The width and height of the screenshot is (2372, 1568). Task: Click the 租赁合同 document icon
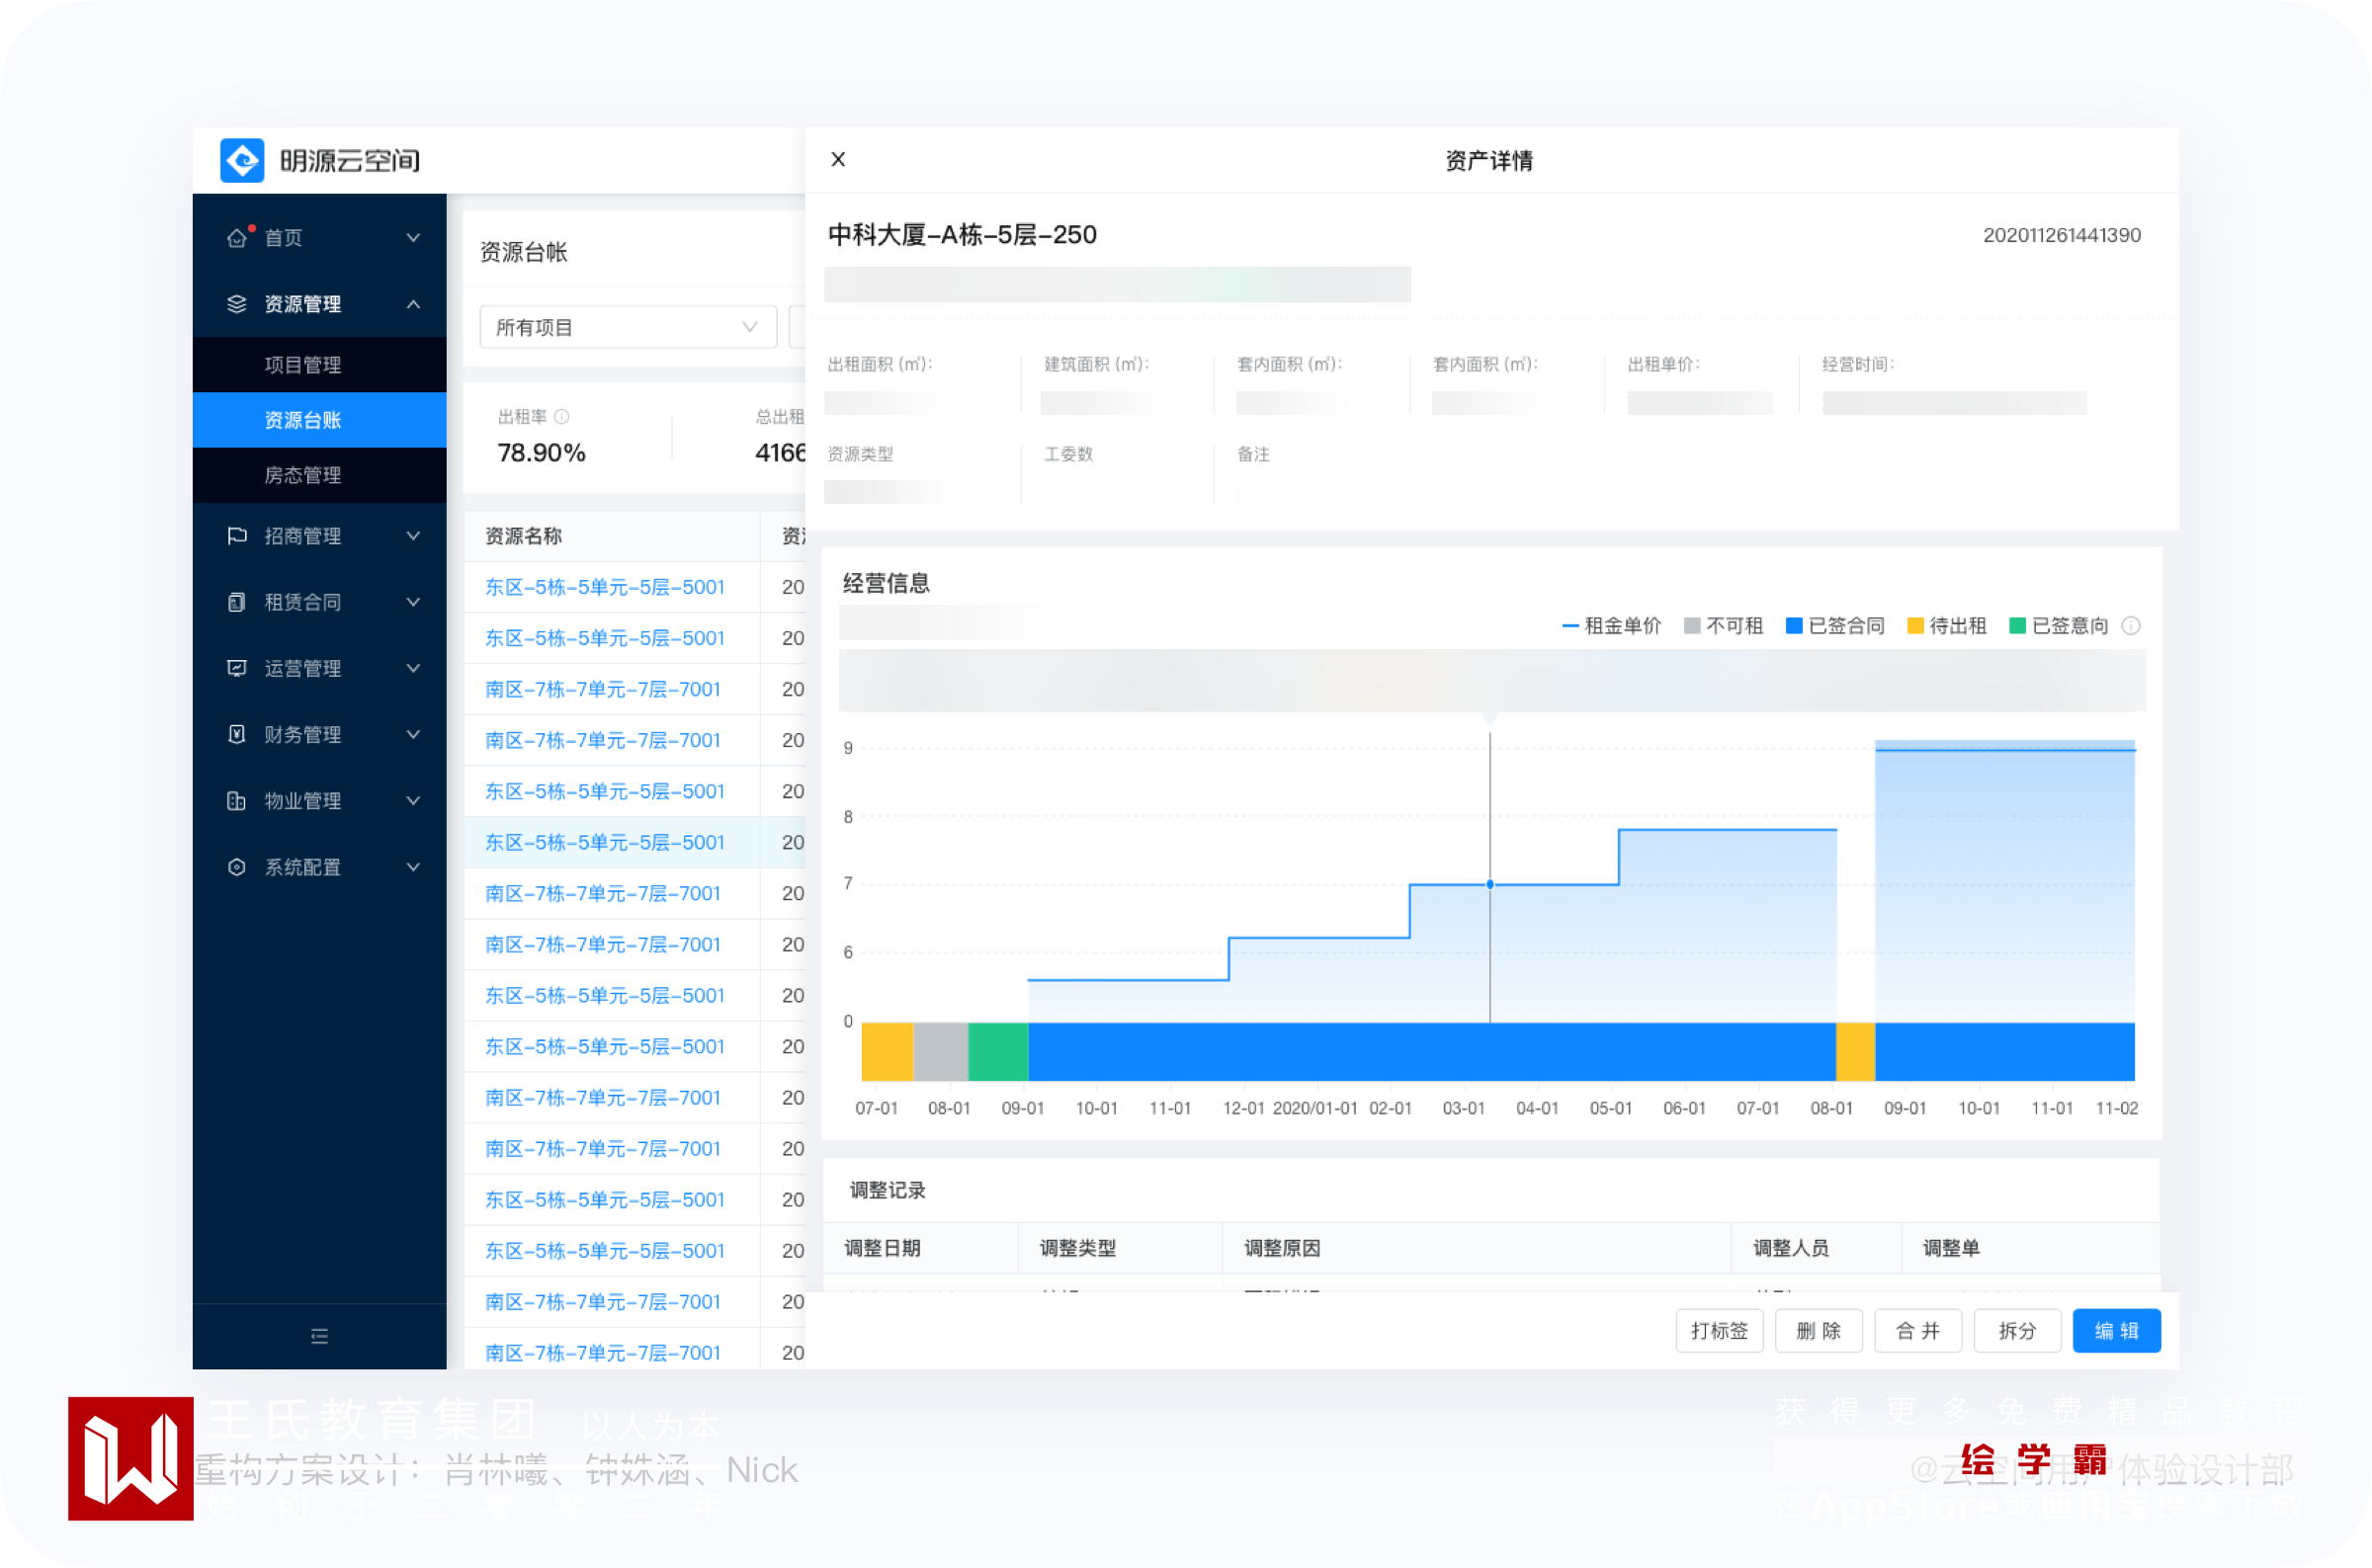point(236,602)
